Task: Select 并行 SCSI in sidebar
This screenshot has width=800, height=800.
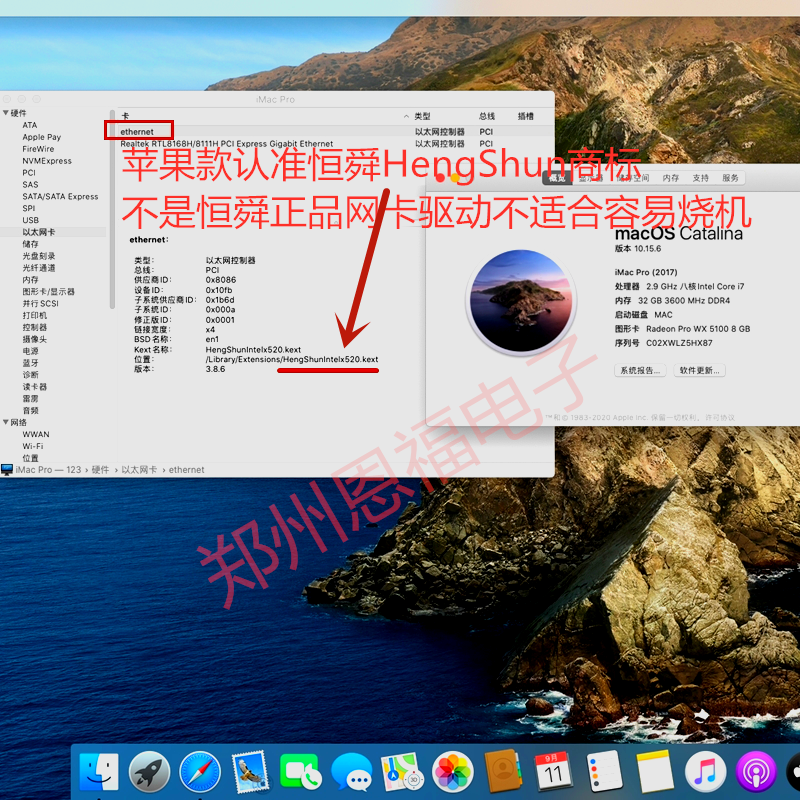Action: coord(40,304)
